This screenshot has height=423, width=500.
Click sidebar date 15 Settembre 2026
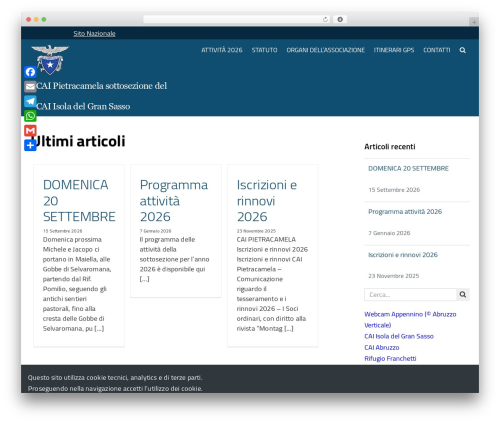click(x=394, y=190)
